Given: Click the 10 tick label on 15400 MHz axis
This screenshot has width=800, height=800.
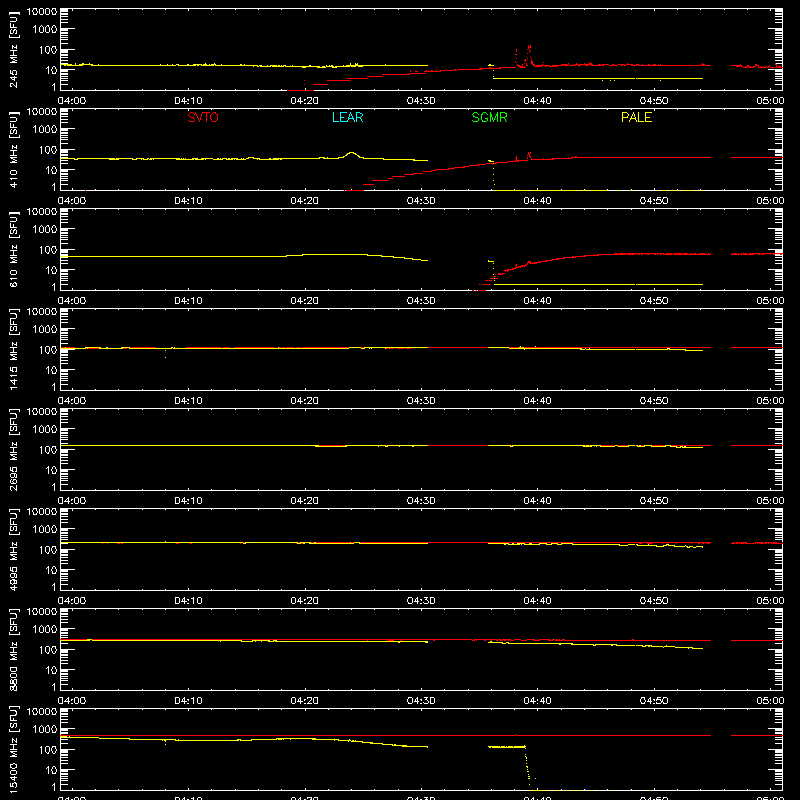Looking at the screenshot, I should coord(51,770).
